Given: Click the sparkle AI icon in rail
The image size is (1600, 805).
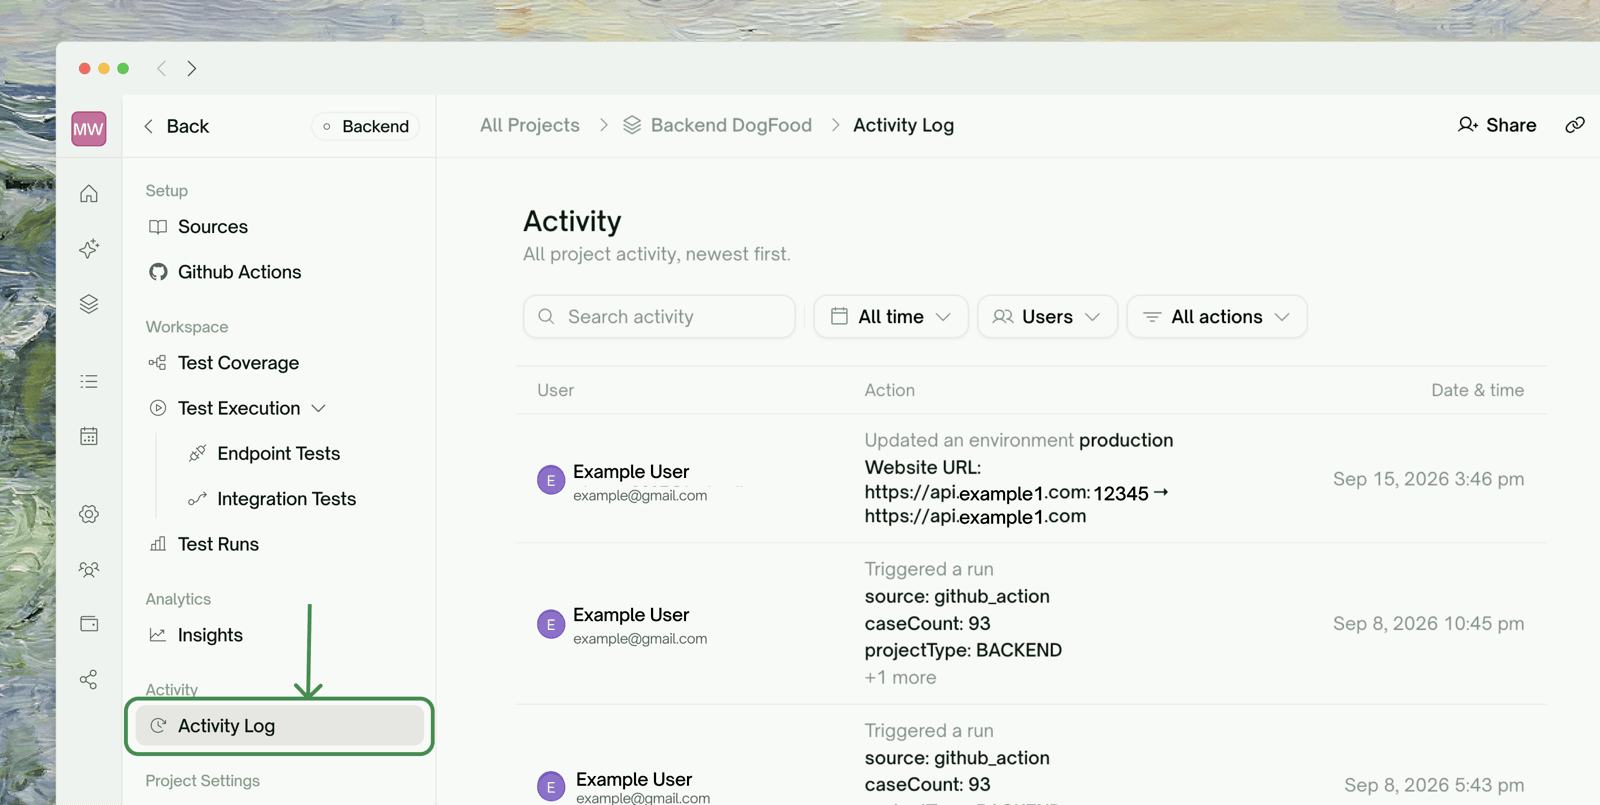Looking at the screenshot, I should [x=89, y=248].
